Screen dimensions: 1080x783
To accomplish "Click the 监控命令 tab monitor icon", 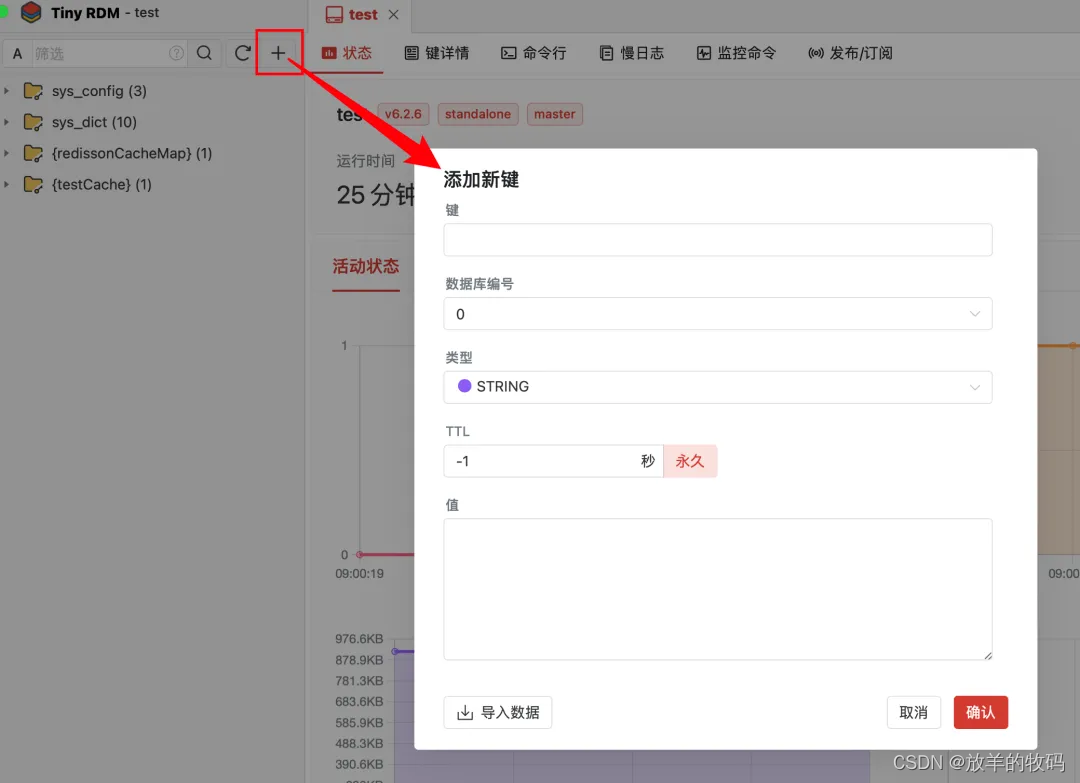I will [703, 53].
